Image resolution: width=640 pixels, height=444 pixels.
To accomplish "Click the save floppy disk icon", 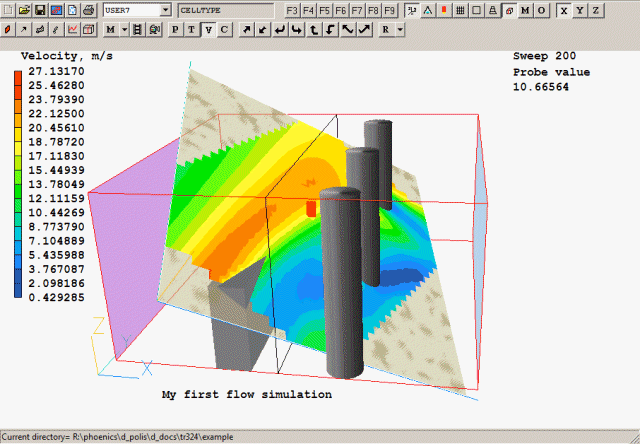I will pyautogui.click(x=39, y=10).
